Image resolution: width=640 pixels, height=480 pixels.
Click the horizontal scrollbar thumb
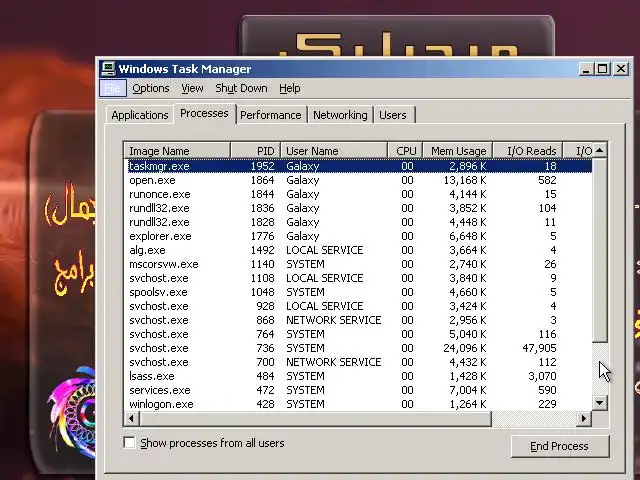coord(315,418)
